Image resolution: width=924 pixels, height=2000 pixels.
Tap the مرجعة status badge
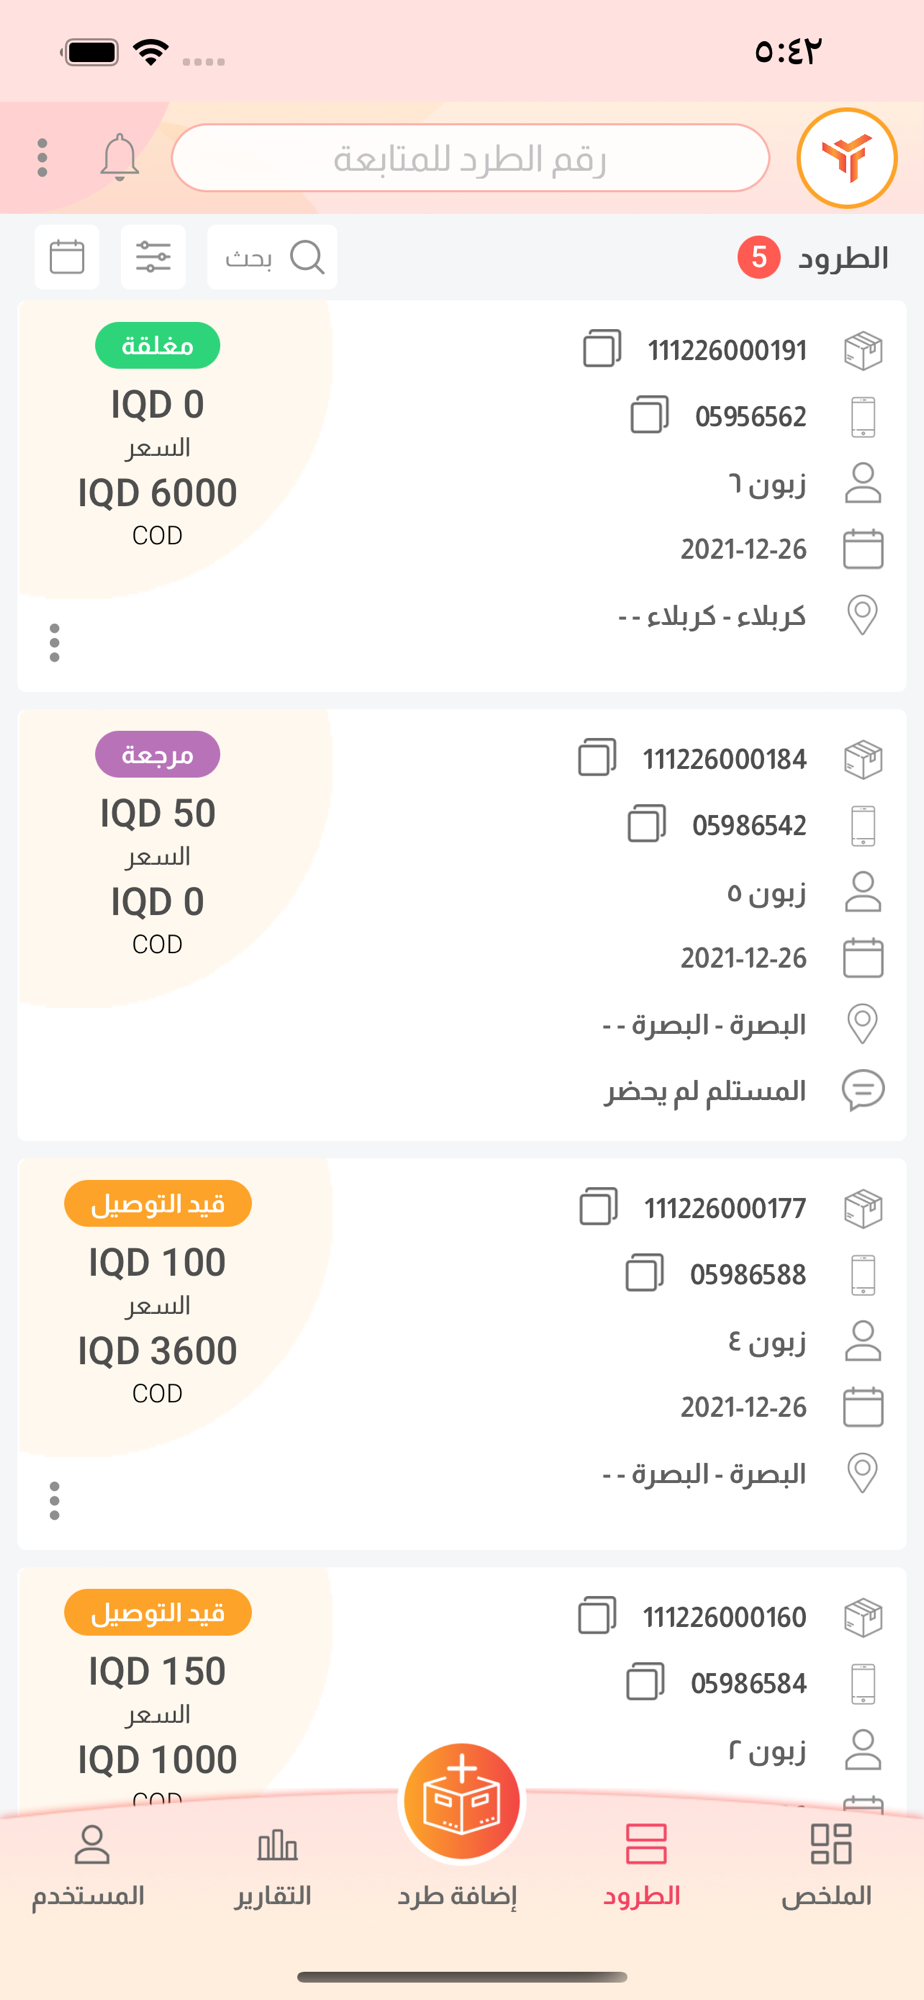[158, 755]
